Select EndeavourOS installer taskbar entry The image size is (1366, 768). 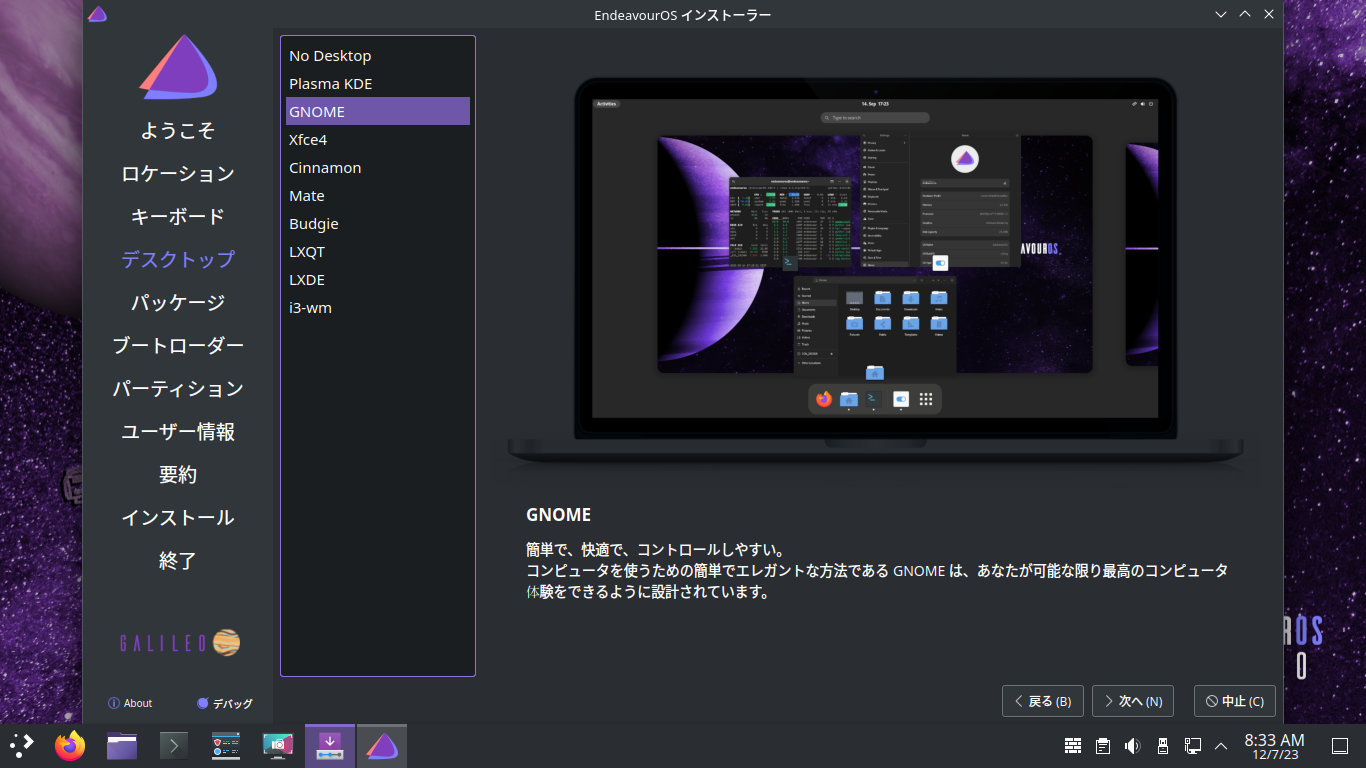pyautogui.click(x=382, y=745)
